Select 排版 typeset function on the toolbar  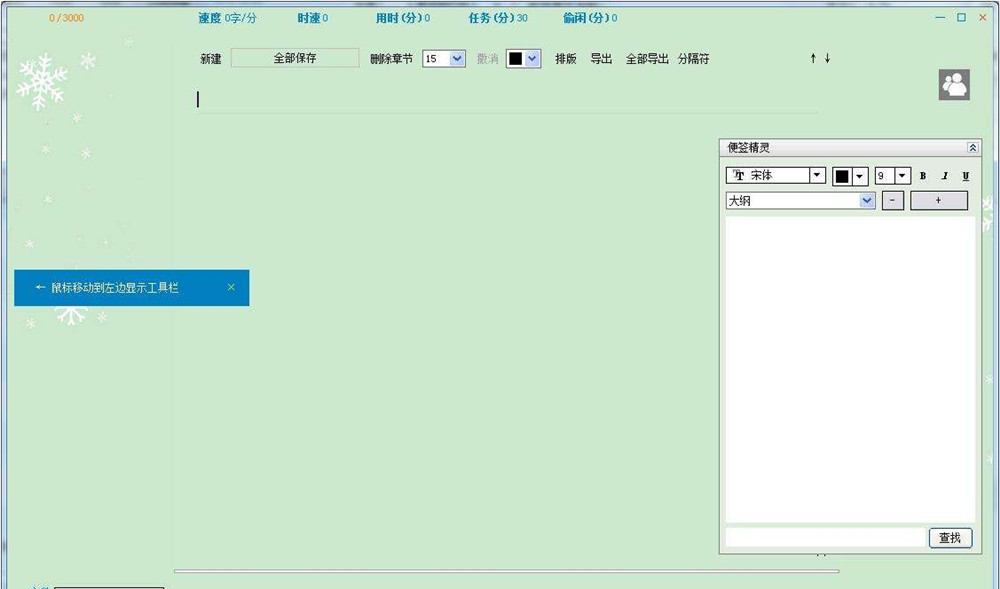[564, 58]
